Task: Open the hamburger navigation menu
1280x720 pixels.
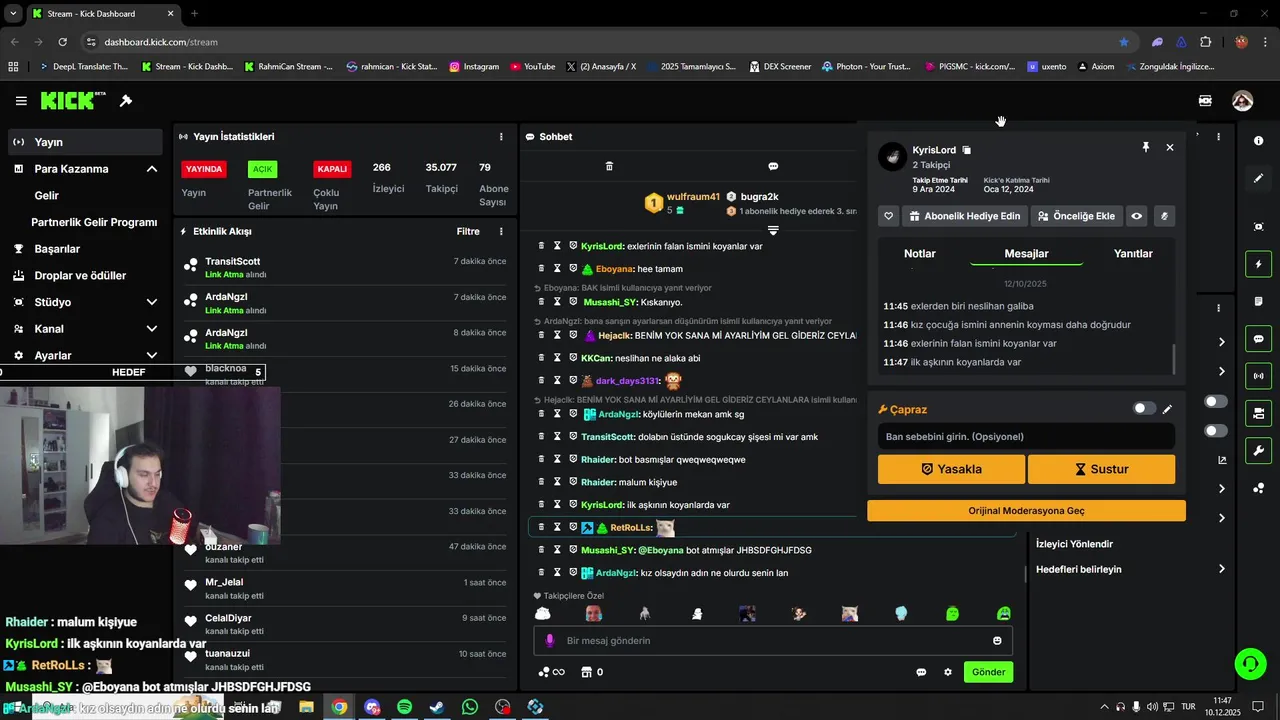Action: click(x=21, y=101)
